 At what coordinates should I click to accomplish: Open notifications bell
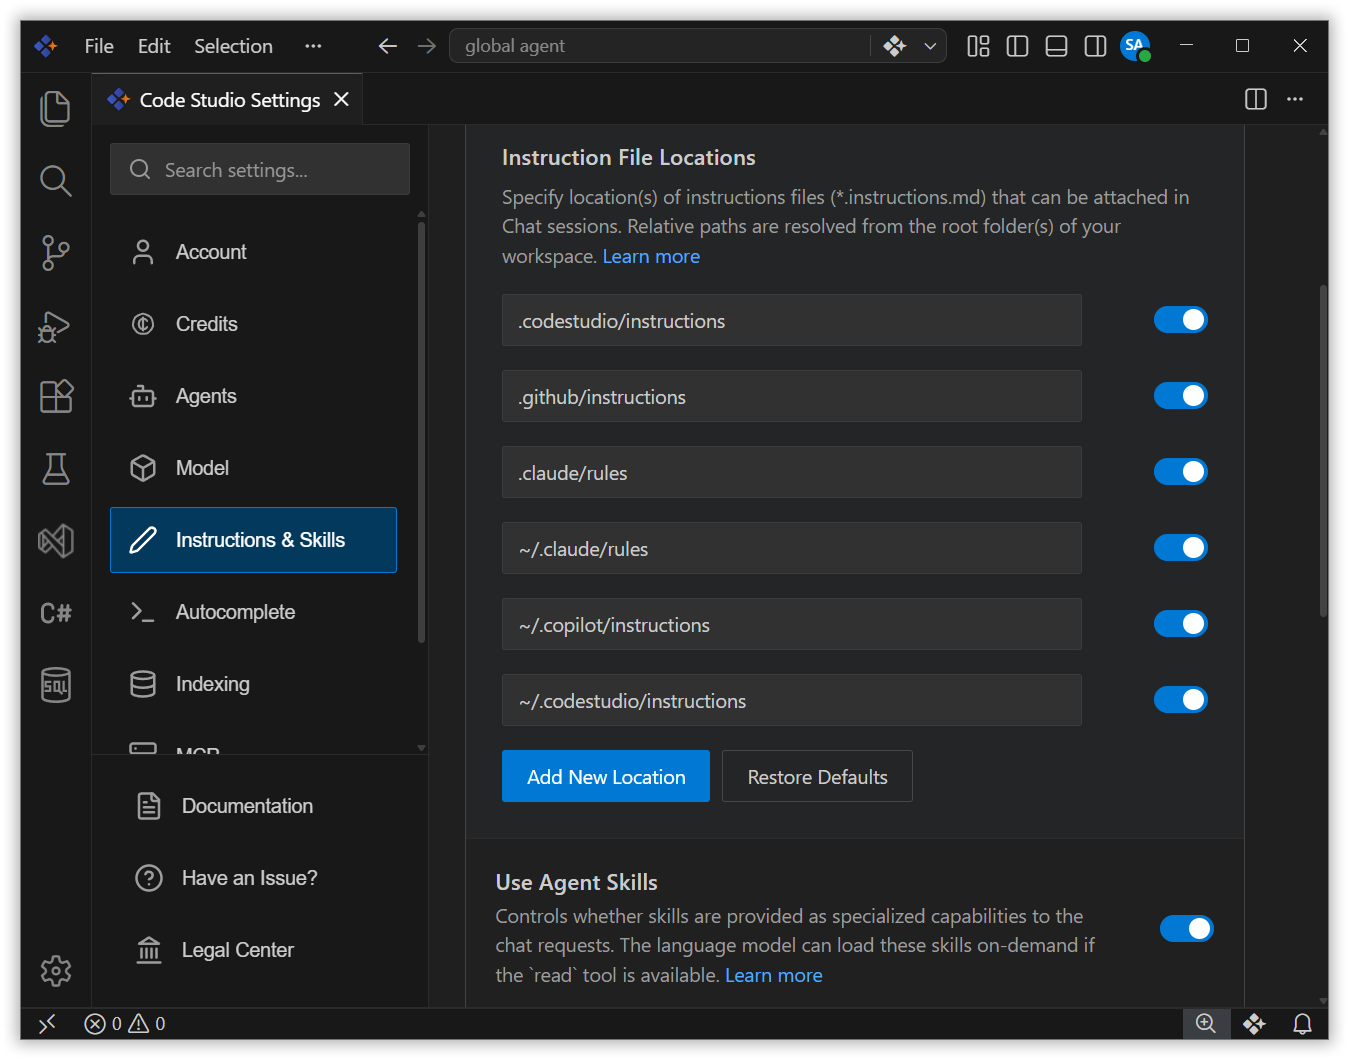[1302, 1023]
